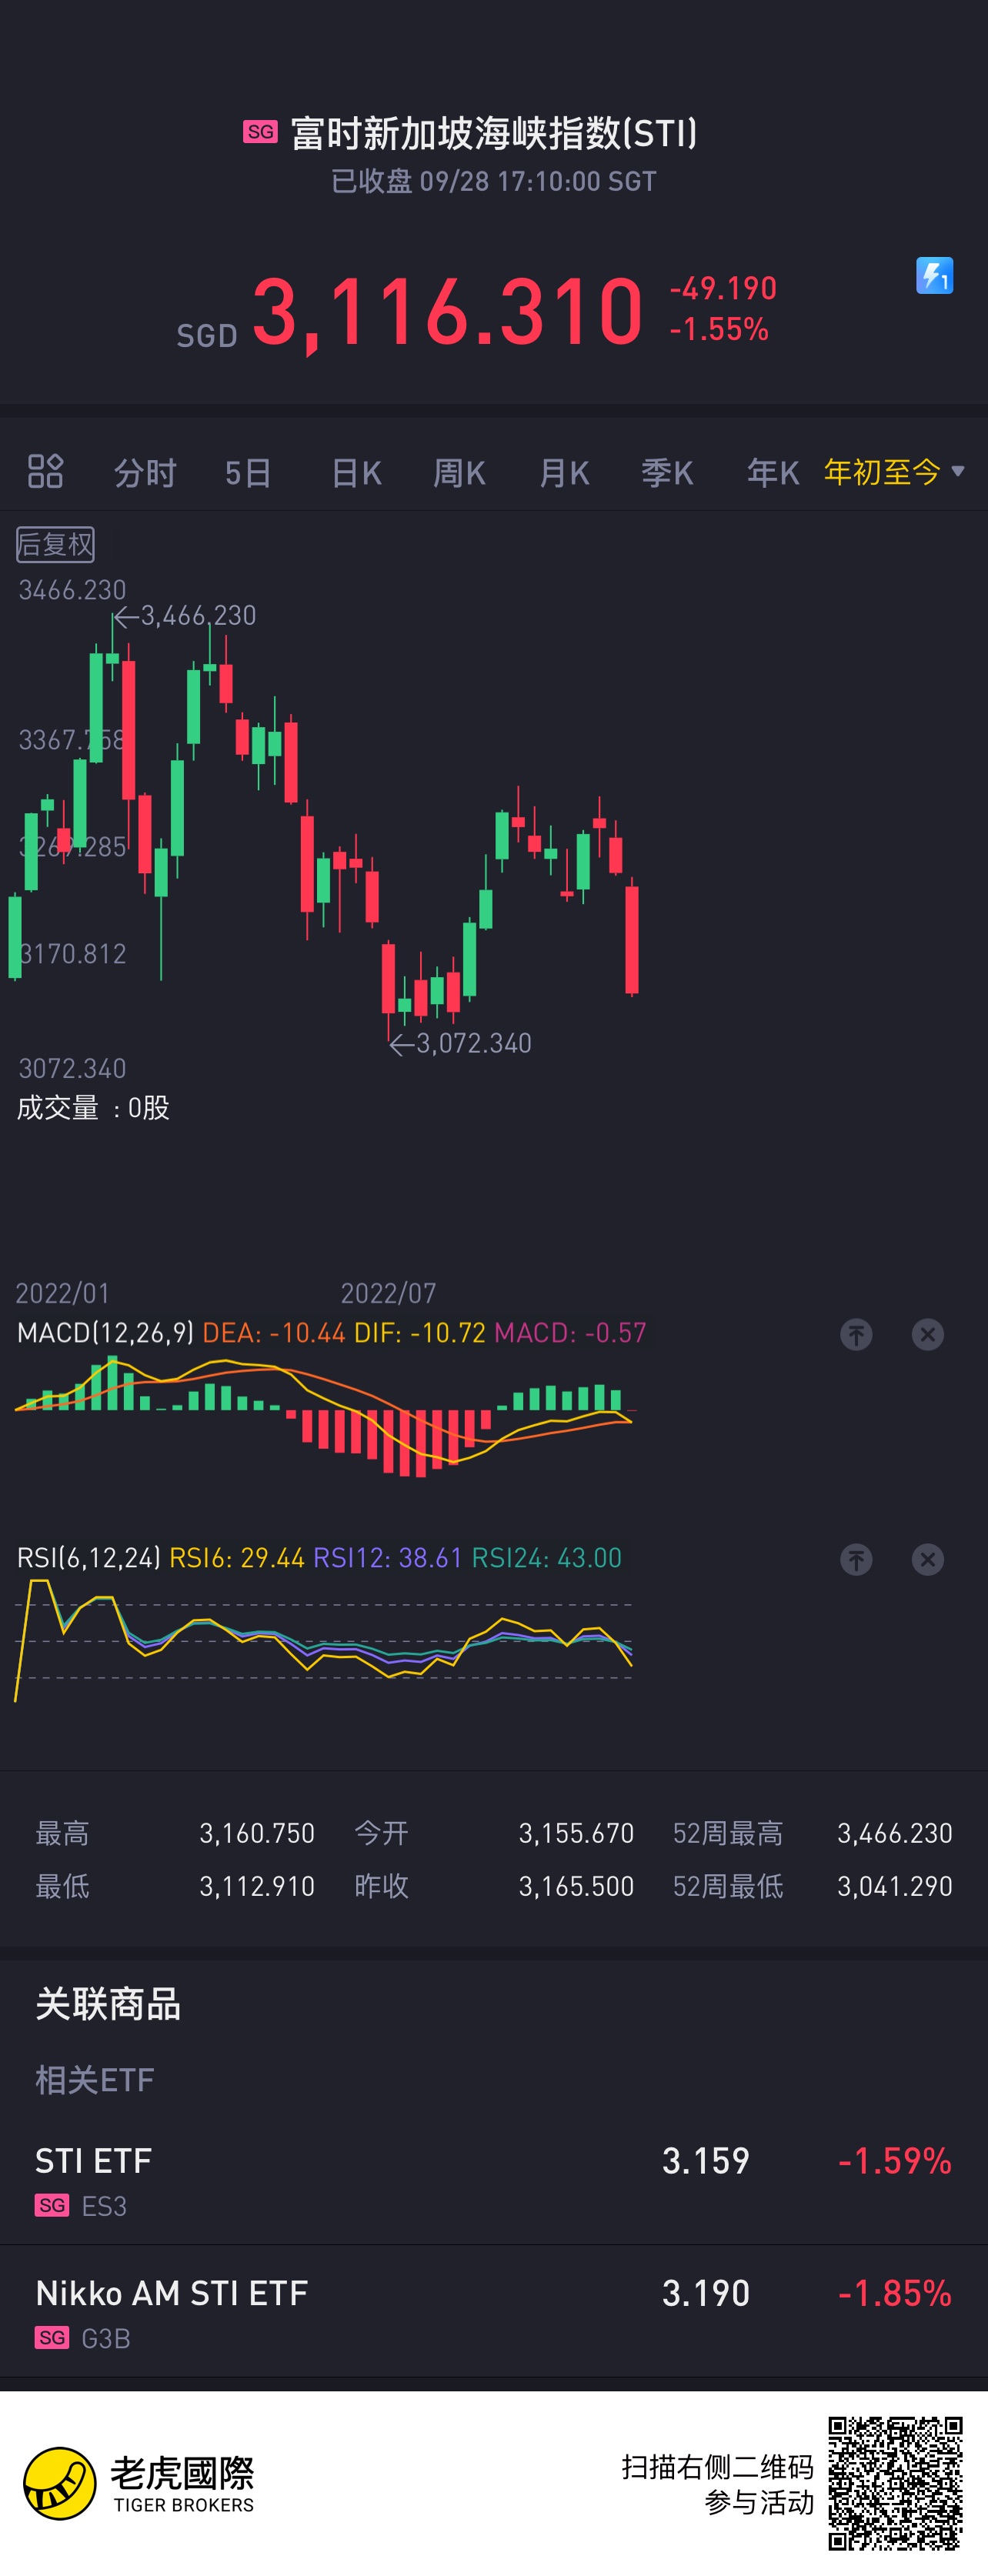Switch to 周K weekly chart

click(x=459, y=472)
